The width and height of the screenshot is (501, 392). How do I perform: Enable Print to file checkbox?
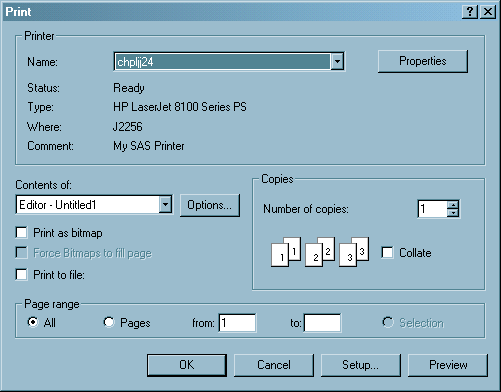click(x=21, y=275)
